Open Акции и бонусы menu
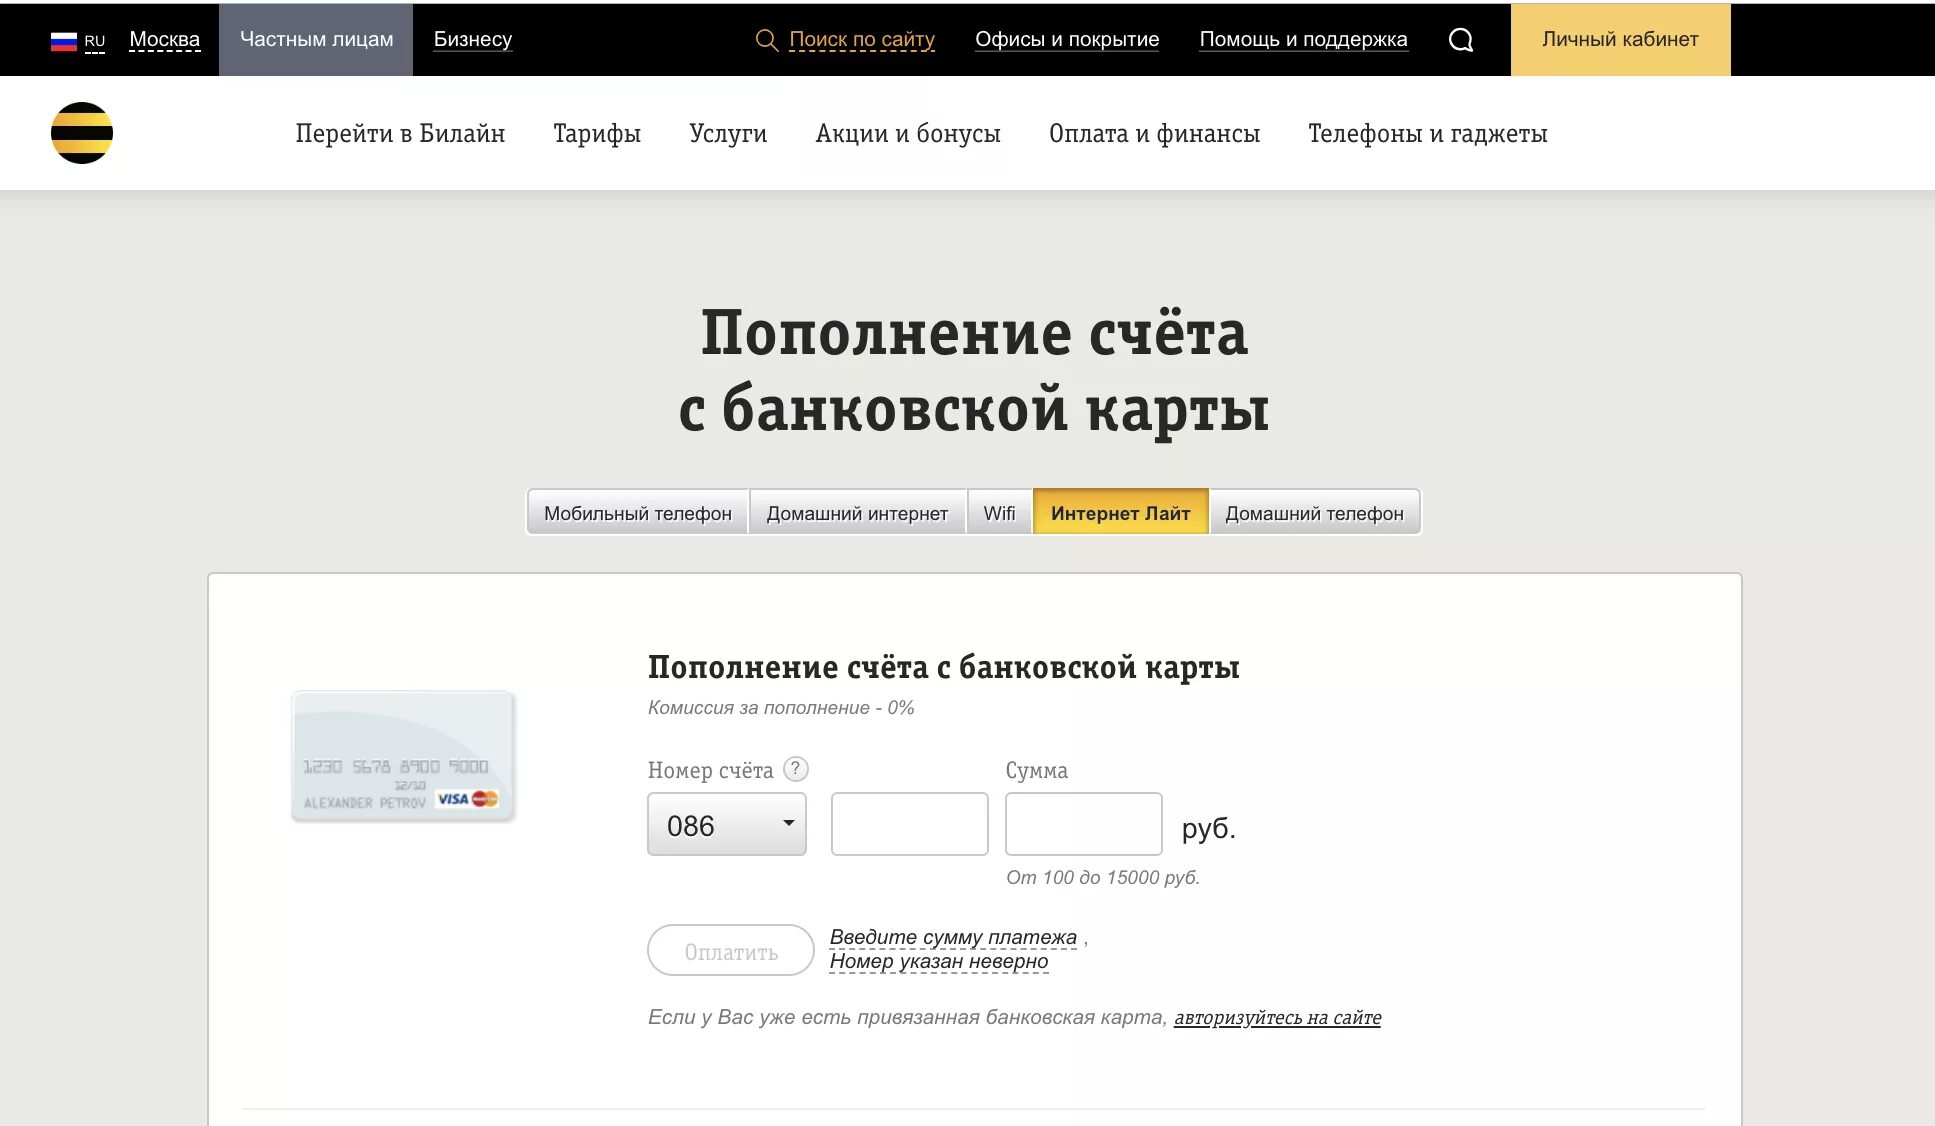Image resolution: width=1935 pixels, height=1126 pixels. coord(908,133)
